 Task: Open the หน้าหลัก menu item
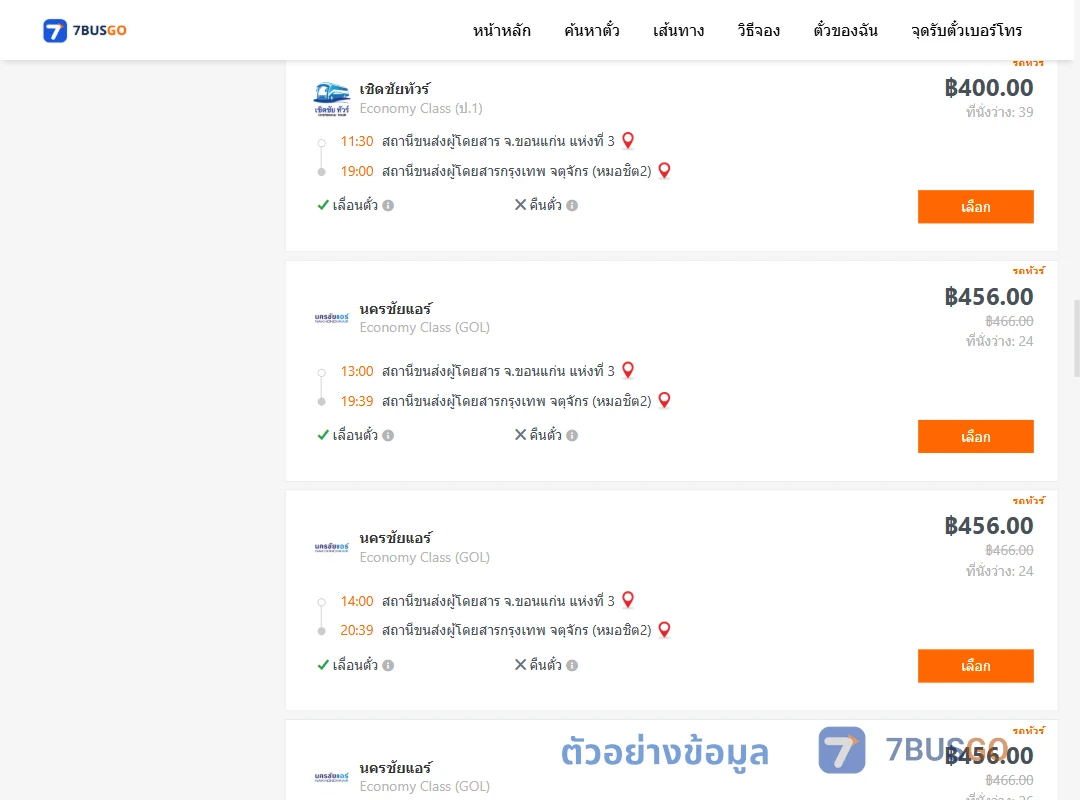click(501, 30)
